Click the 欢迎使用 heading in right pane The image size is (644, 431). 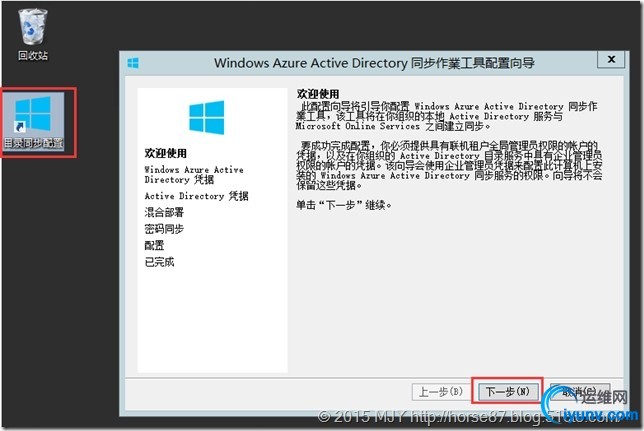click(318, 94)
